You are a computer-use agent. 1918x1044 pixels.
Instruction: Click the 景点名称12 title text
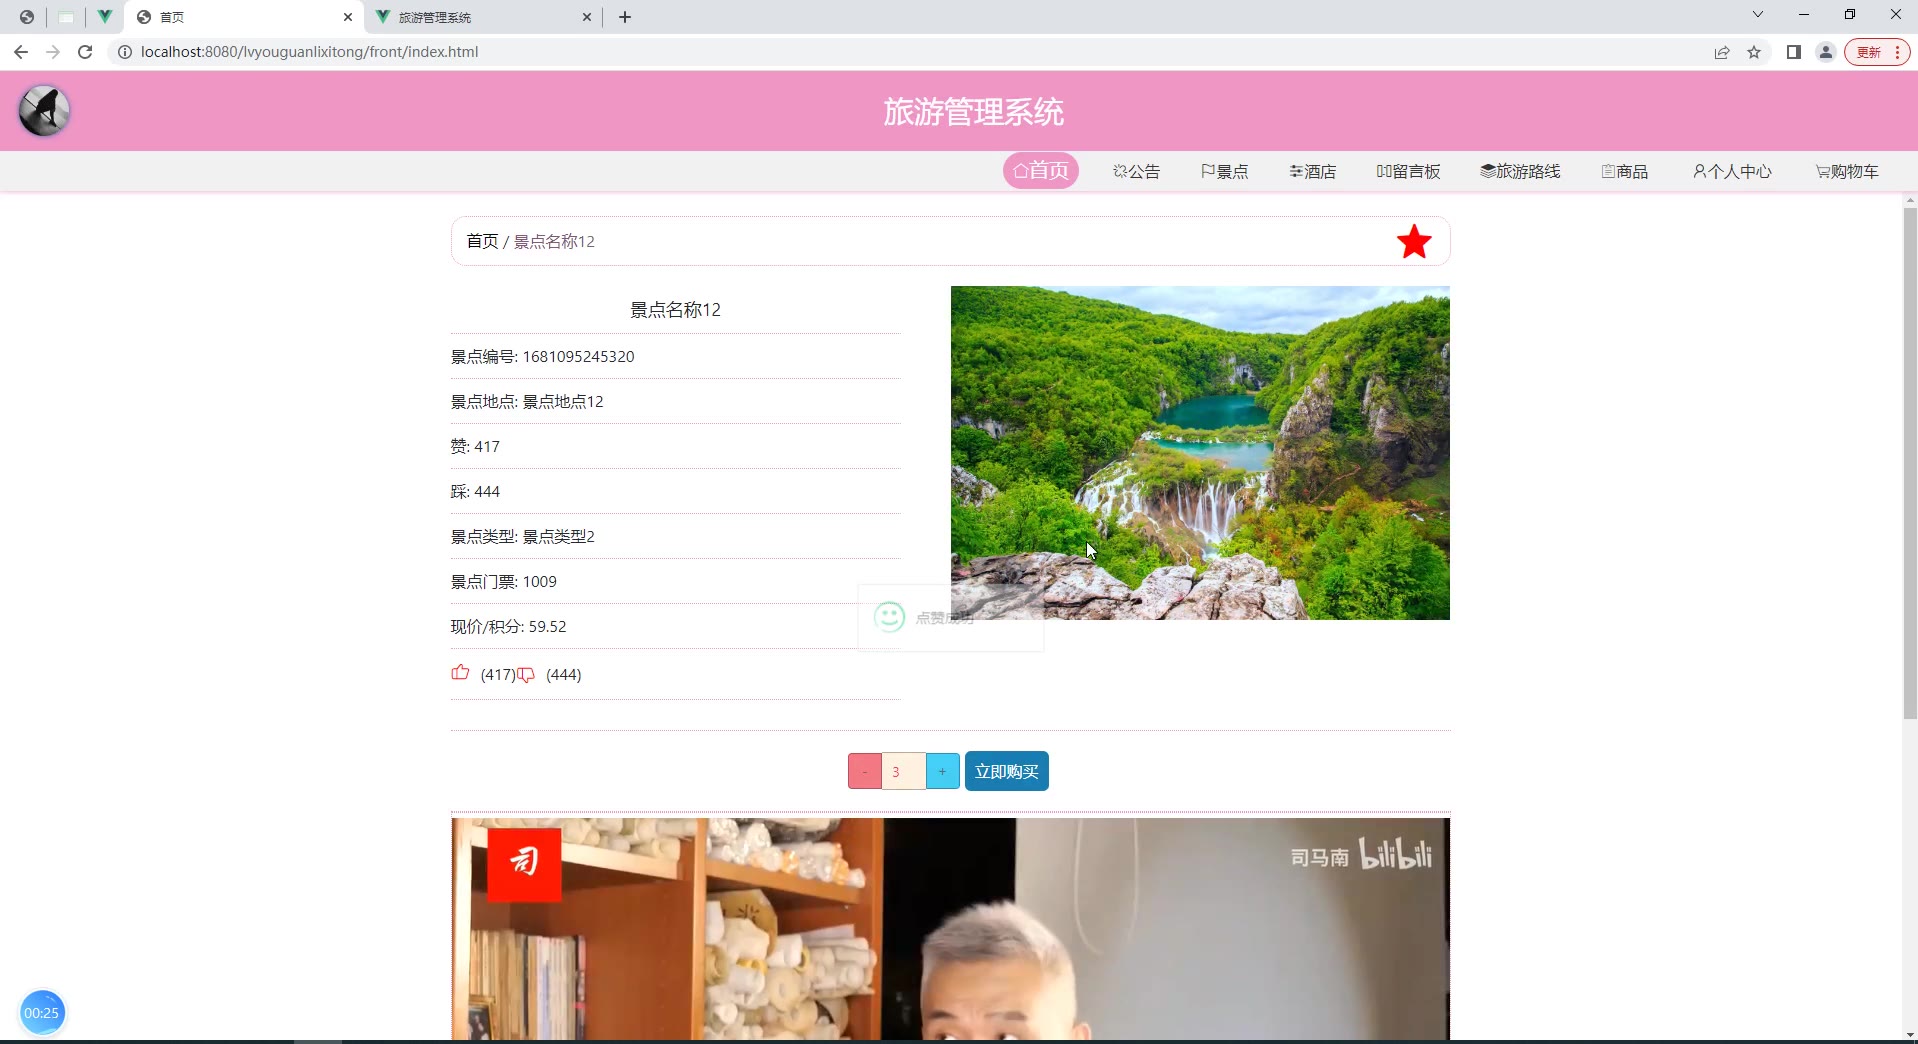pyautogui.click(x=675, y=310)
